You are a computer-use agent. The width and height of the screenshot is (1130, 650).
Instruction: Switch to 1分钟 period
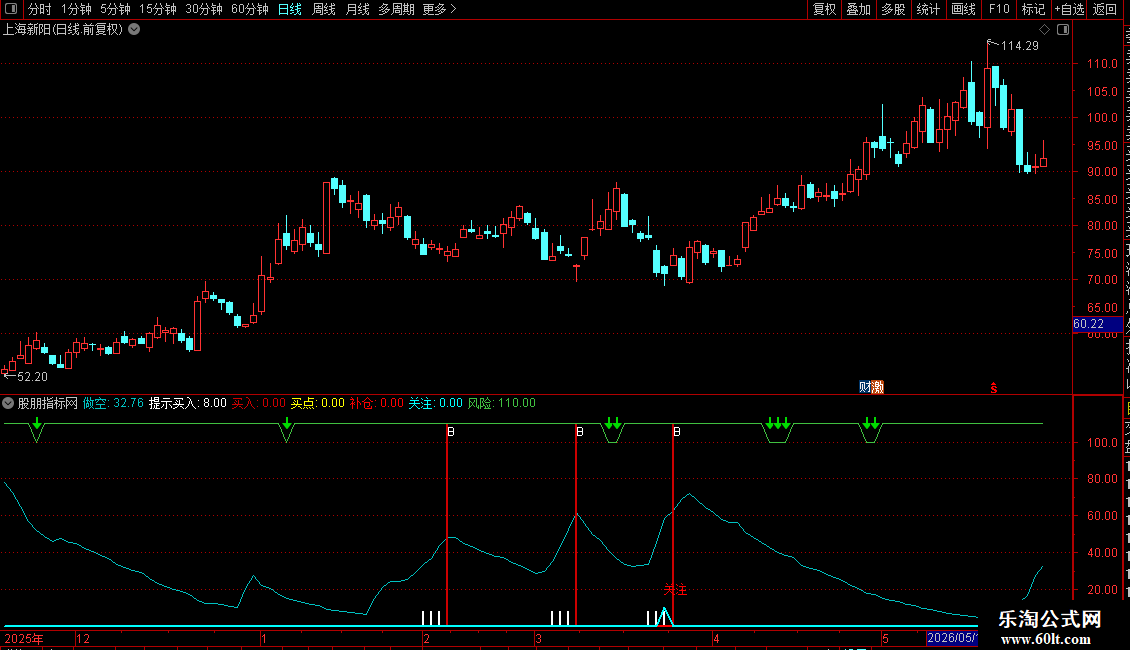76,9
